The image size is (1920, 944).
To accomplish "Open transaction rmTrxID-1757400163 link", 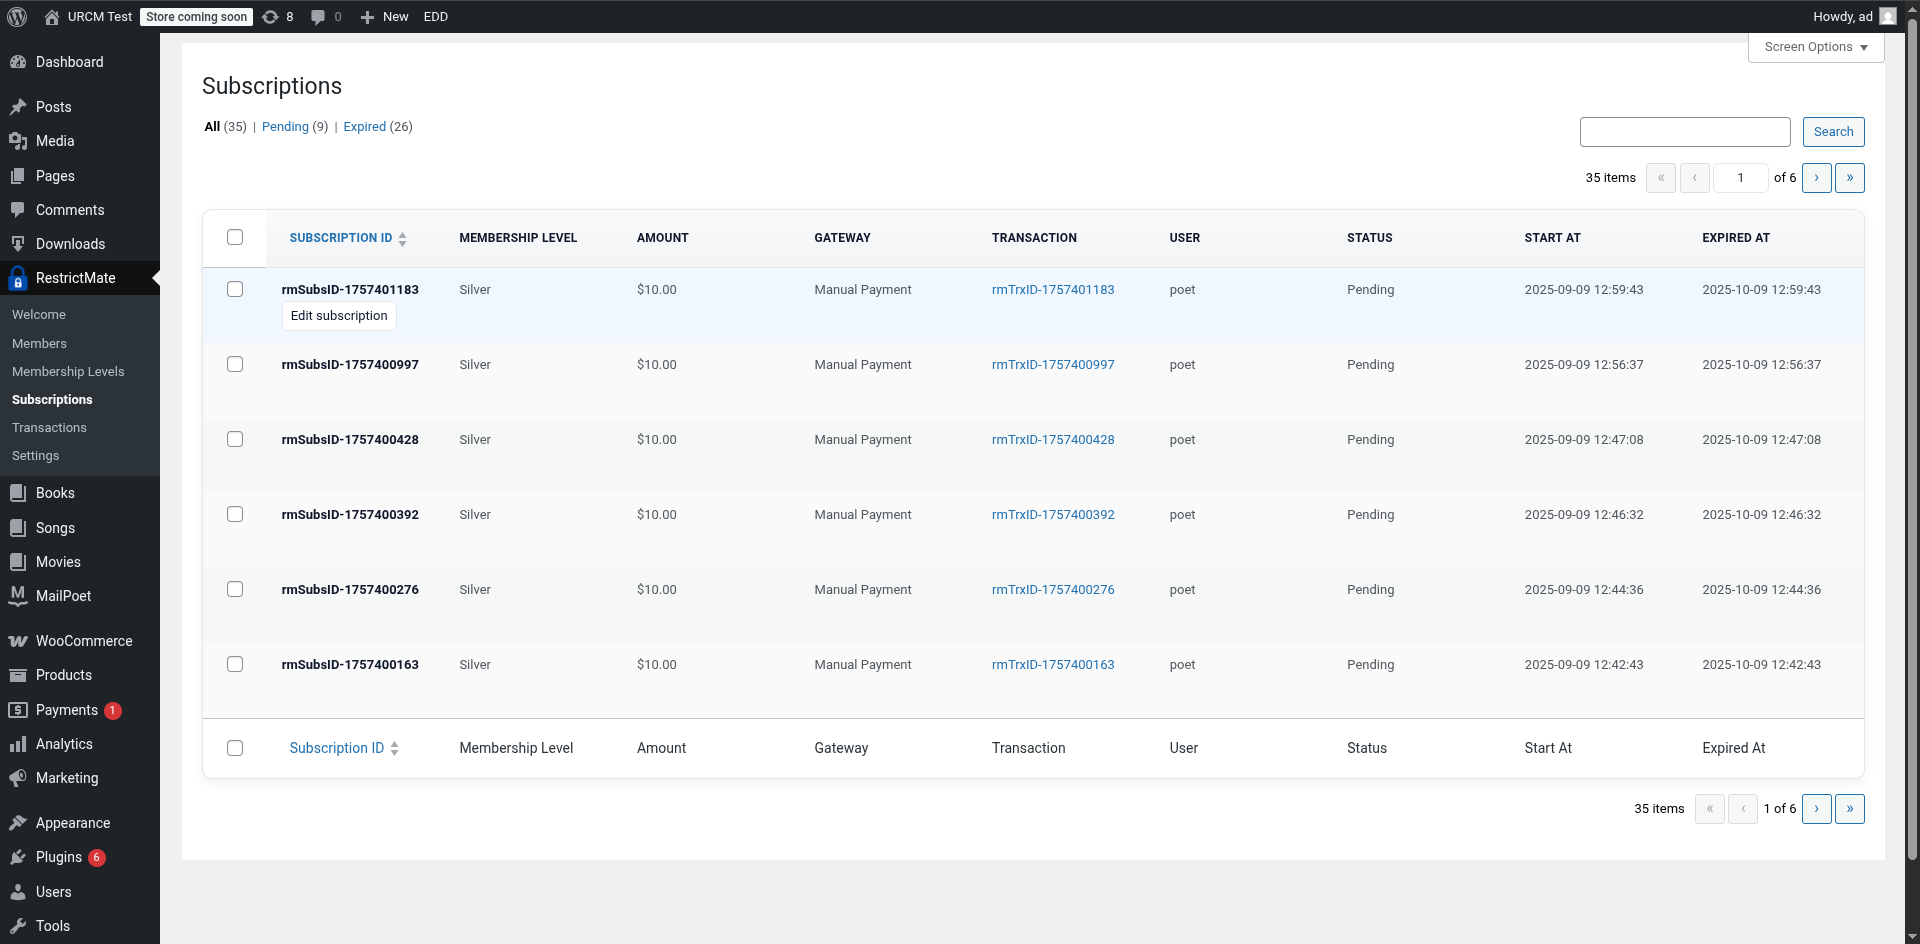I will (1053, 665).
